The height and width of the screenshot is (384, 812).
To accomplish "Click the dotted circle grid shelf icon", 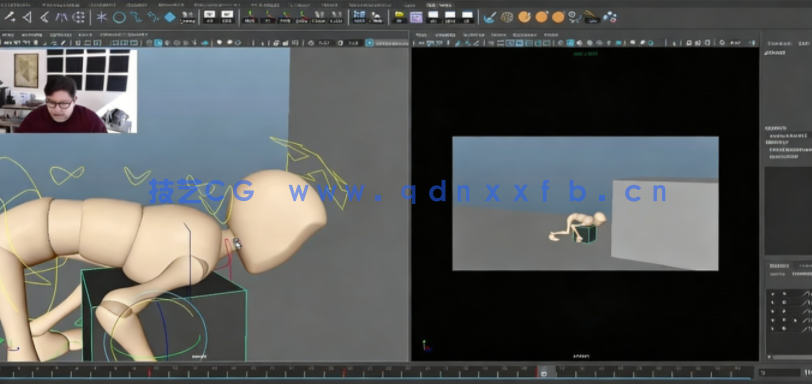I will coord(78,18).
